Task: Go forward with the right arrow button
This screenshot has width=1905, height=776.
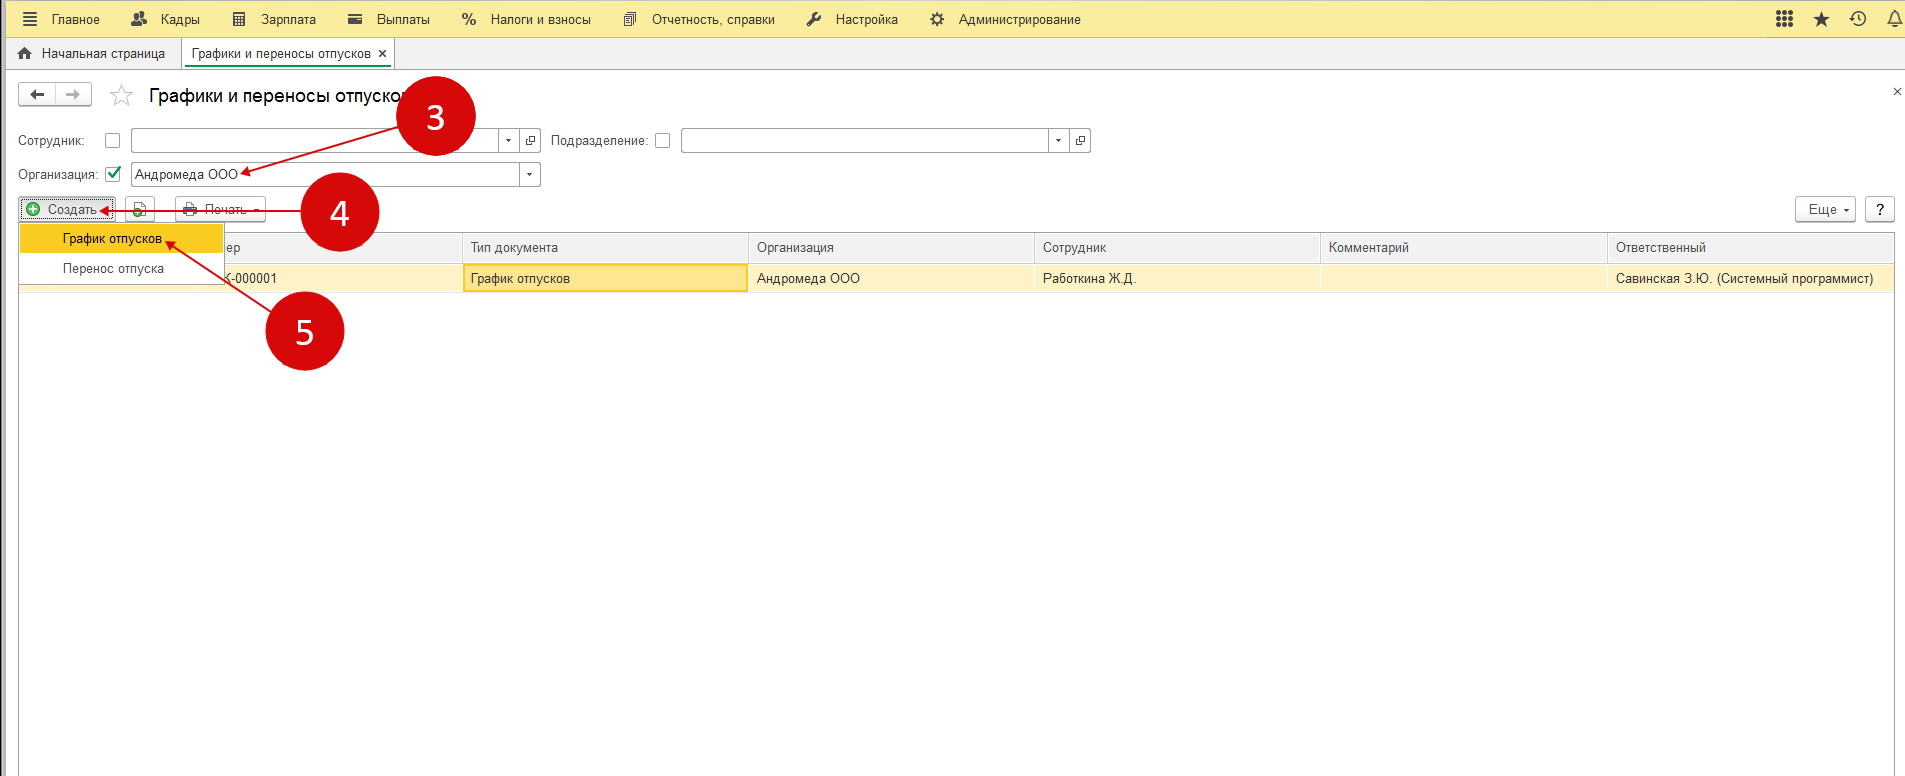Action: click(x=73, y=94)
